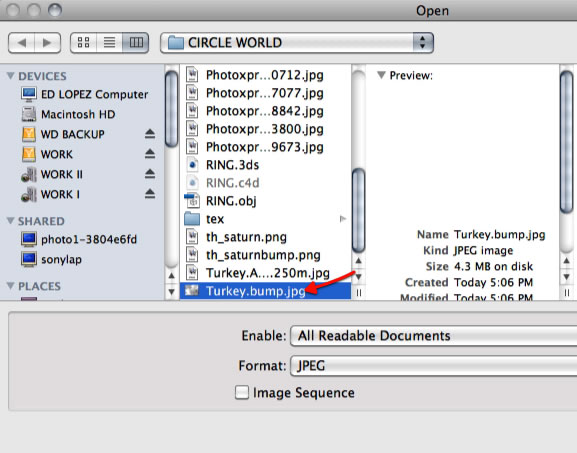Collapse the PLACES section
This screenshot has width=577, height=453.
coord(11,286)
